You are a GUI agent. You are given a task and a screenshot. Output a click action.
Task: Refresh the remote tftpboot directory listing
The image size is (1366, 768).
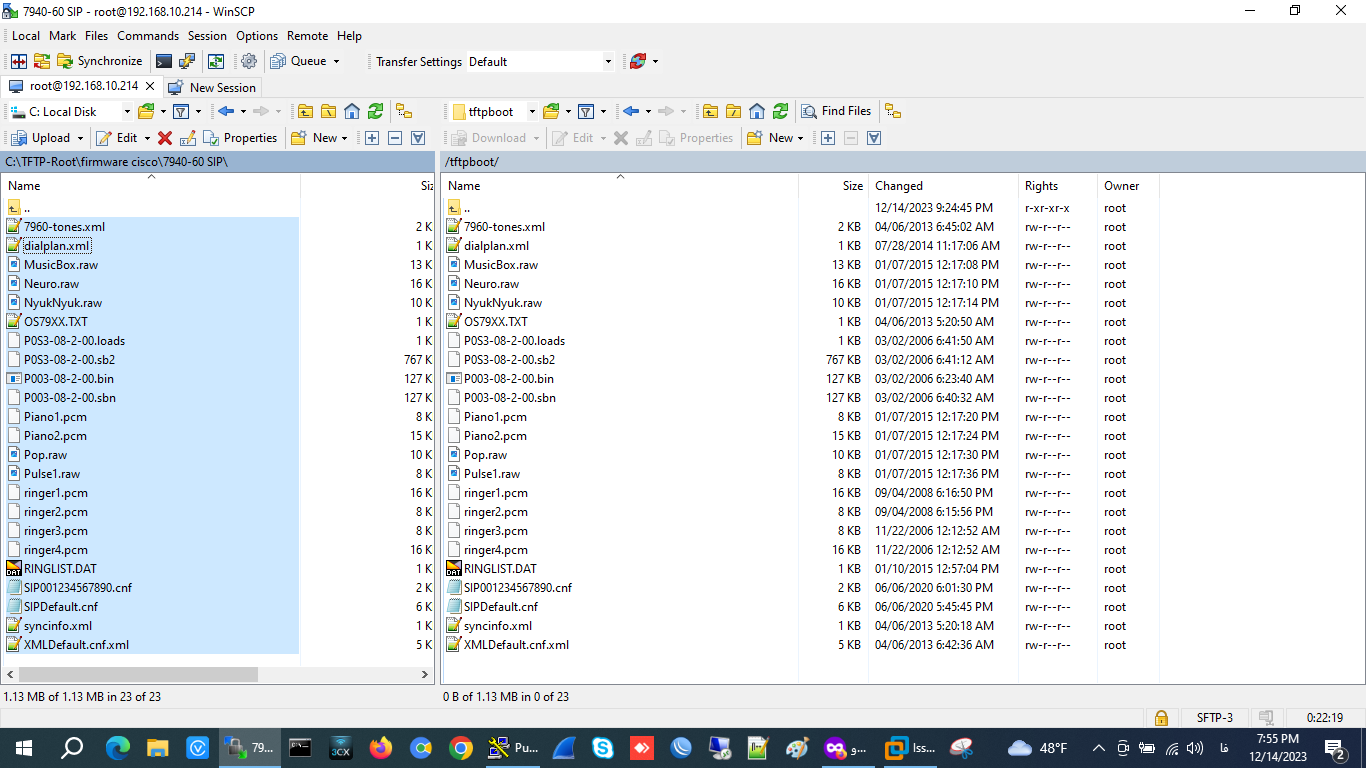coord(781,111)
